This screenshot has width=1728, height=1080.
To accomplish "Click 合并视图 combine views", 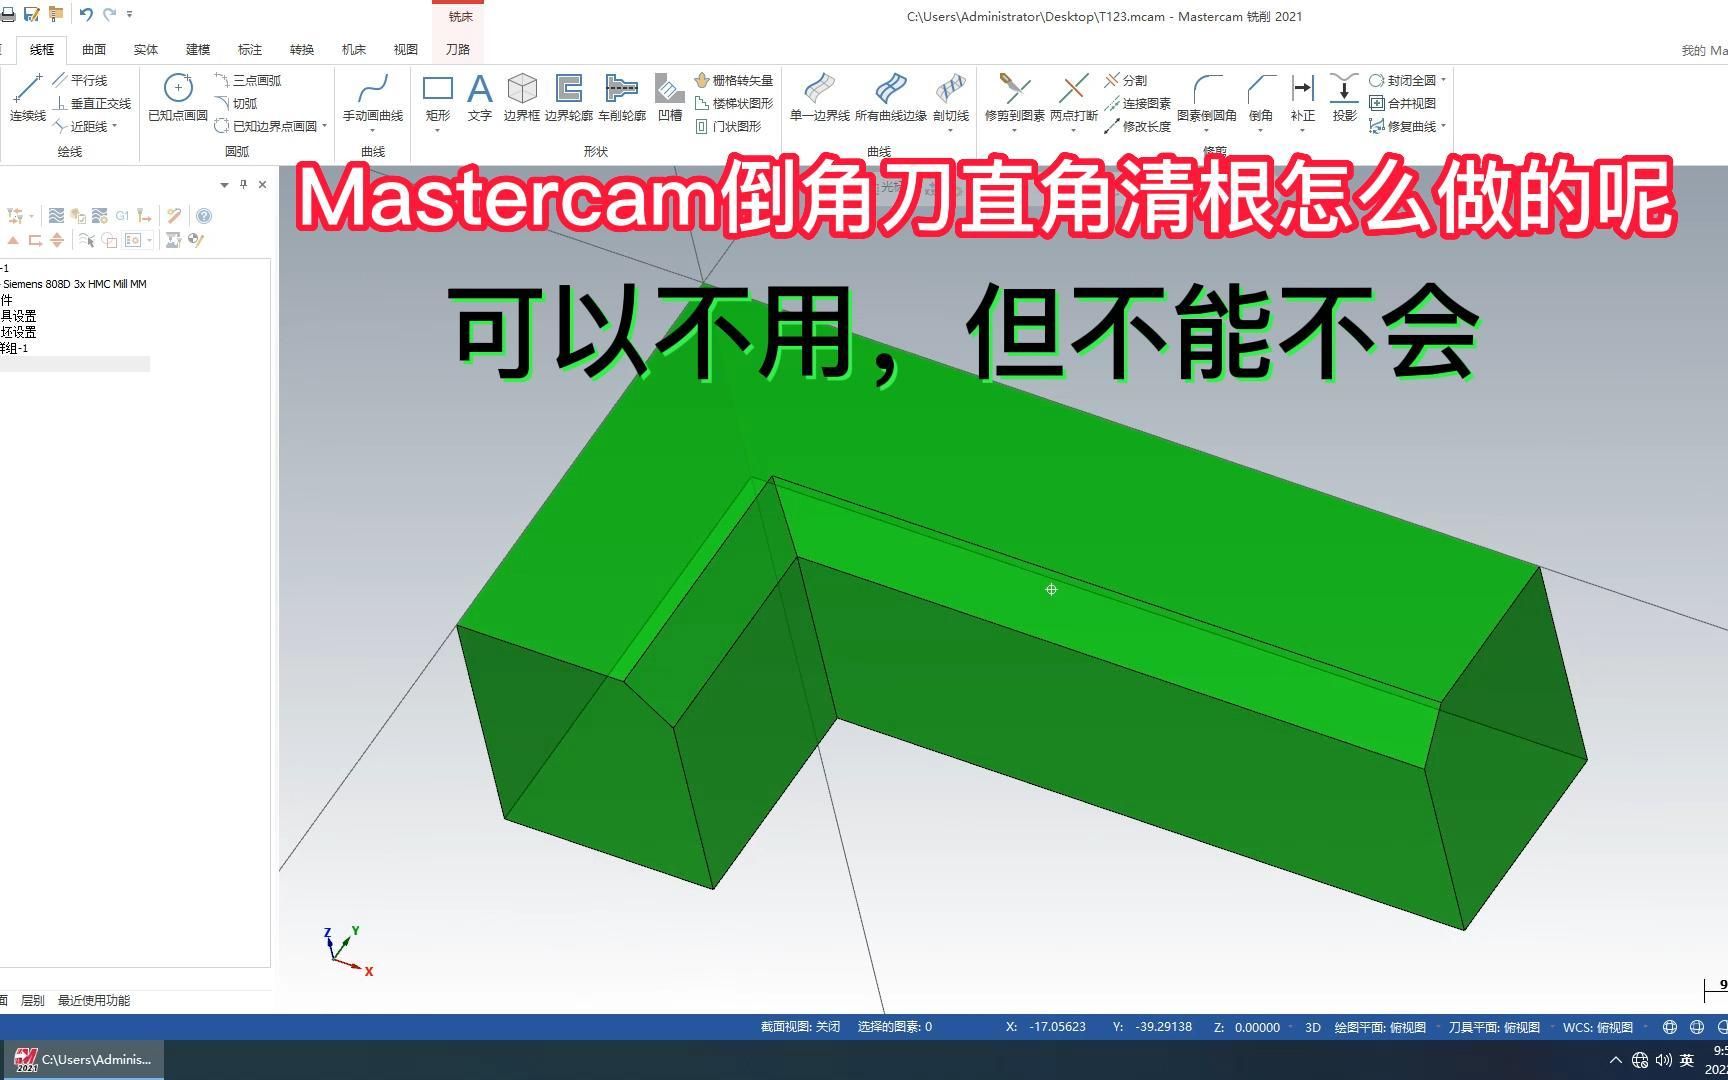I will pos(1403,103).
